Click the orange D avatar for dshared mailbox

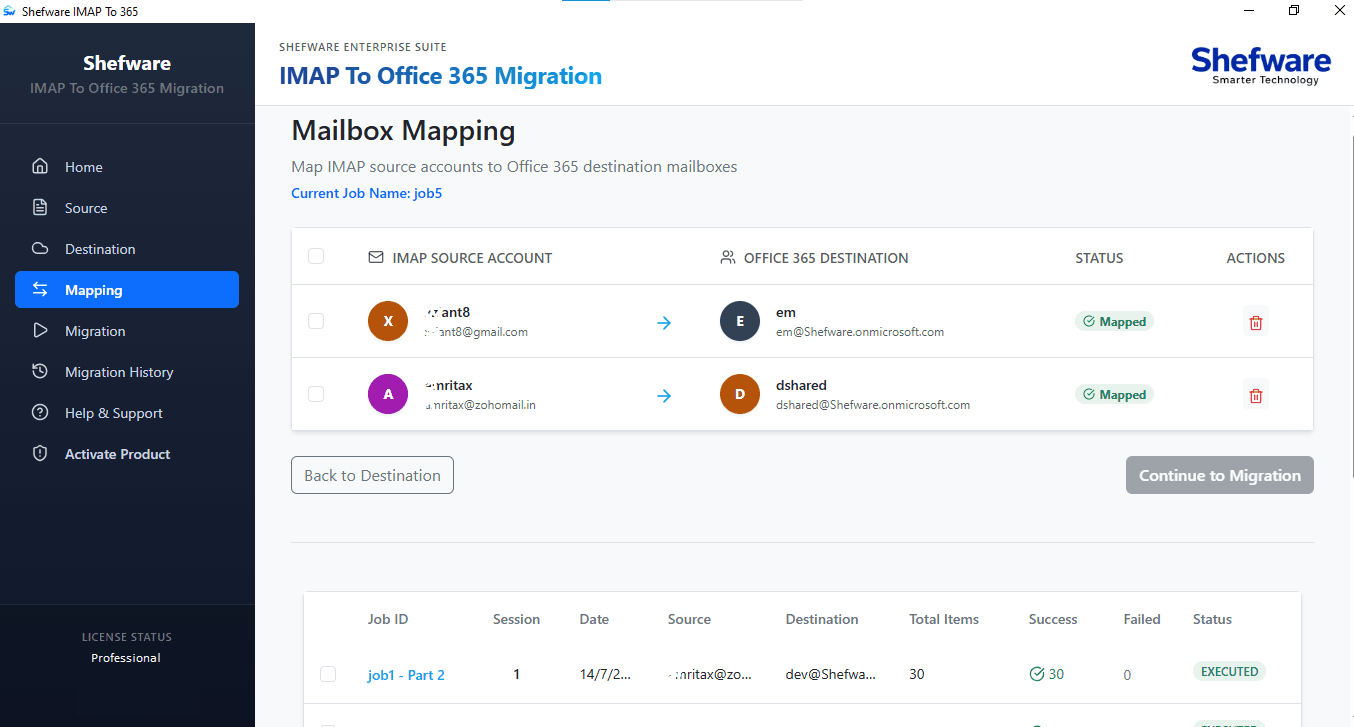[740, 394]
